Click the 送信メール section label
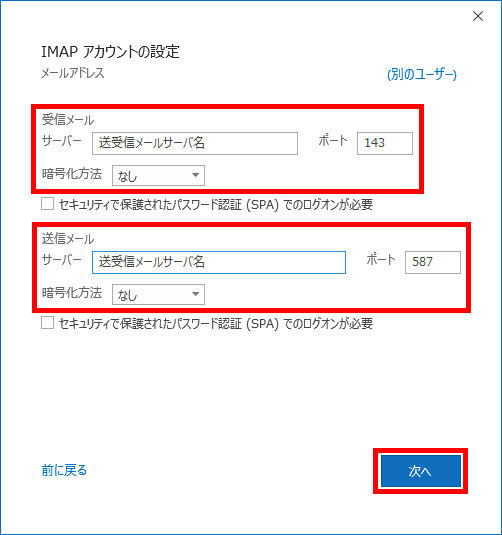Screen dimensions: 502x535 (x=68, y=239)
